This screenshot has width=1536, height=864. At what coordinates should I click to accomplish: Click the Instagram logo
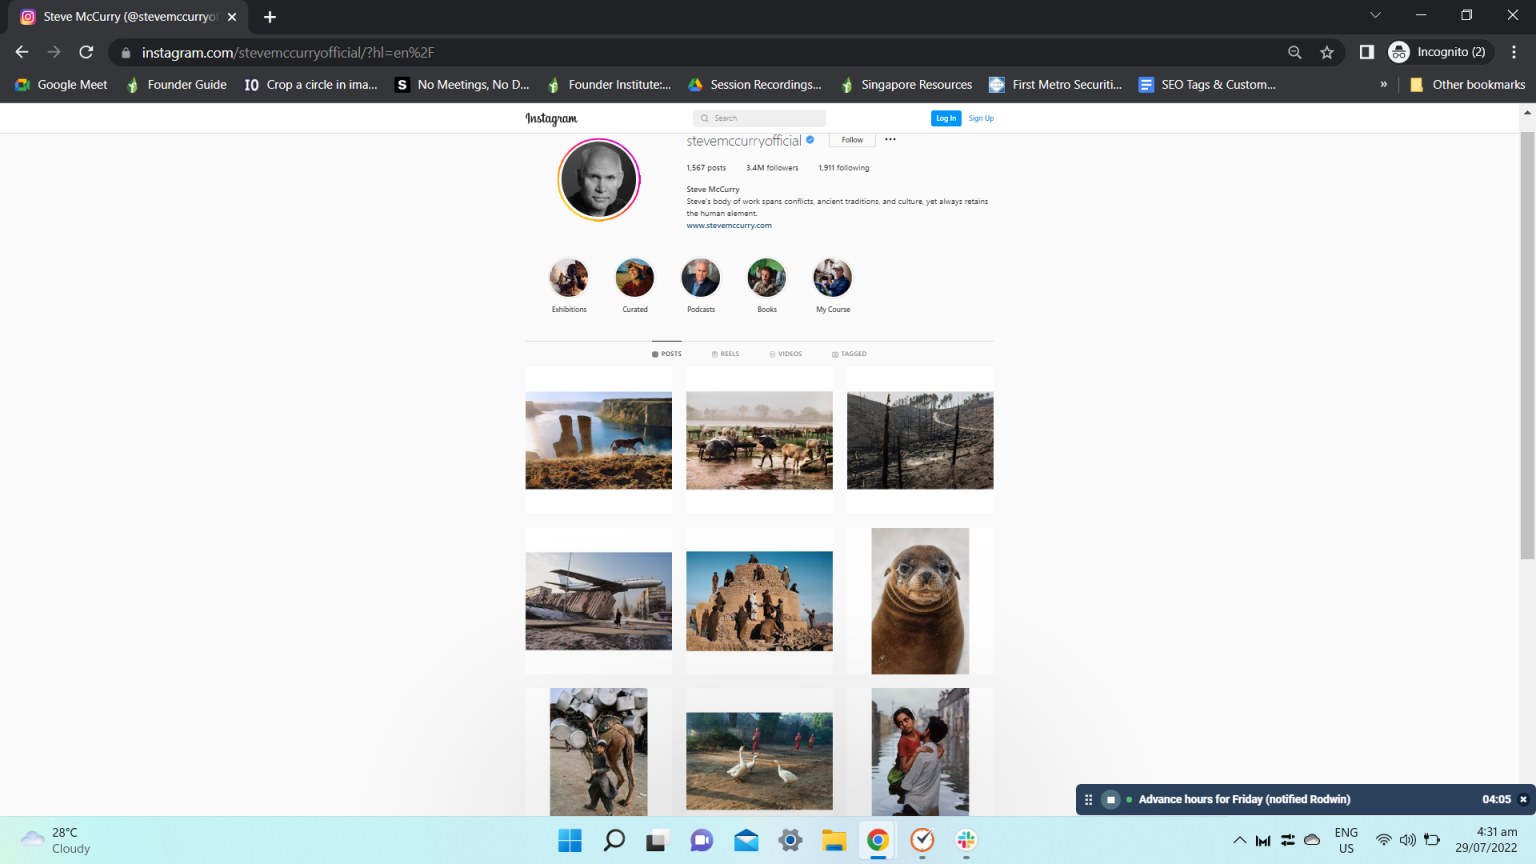pyautogui.click(x=551, y=119)
